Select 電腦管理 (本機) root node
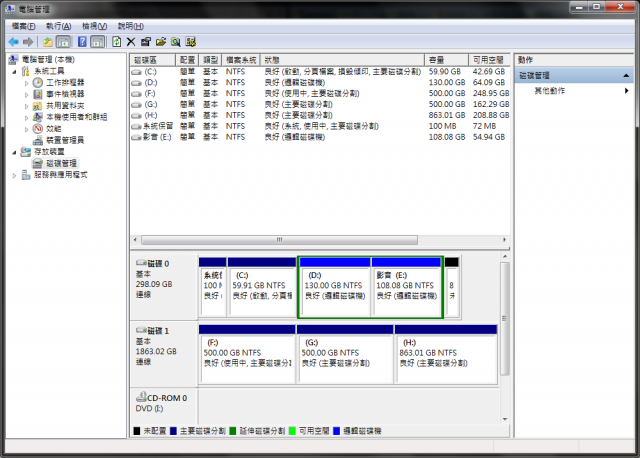Image resolution: width=640 pixels, height=458 pixels. (48, 60)
